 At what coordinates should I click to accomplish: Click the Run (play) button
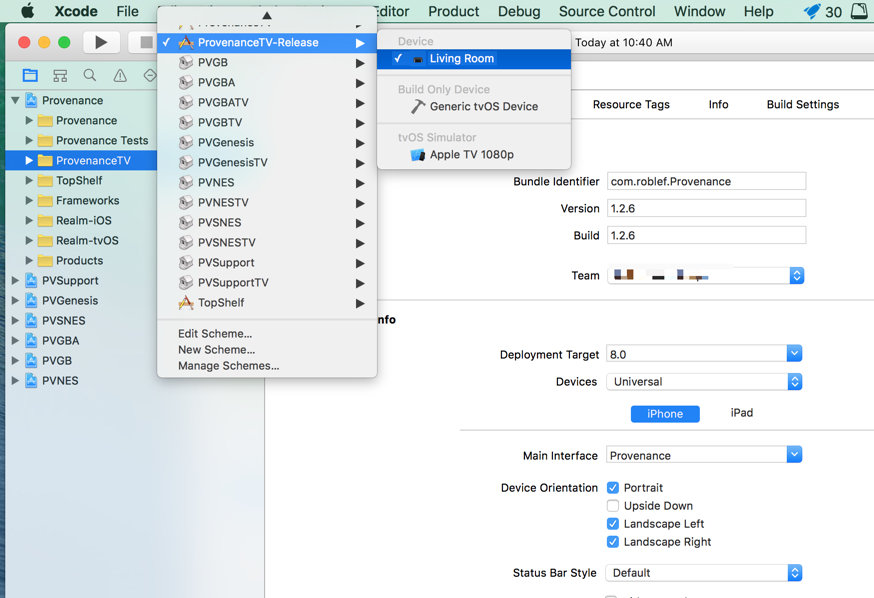coord(101,42)
